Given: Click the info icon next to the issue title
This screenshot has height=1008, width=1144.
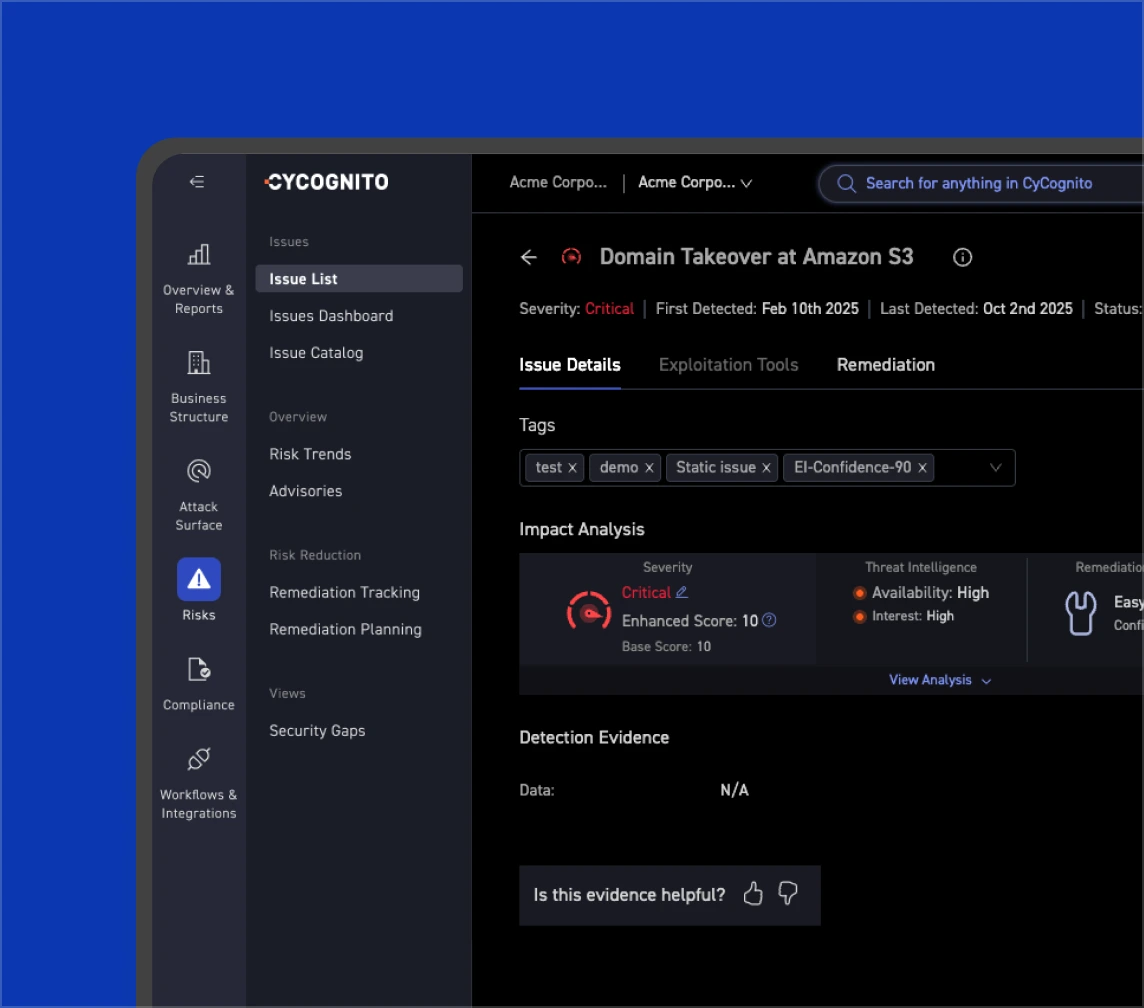Looking at the screenshot, I should pyautogui.click(x=962, y=257).
